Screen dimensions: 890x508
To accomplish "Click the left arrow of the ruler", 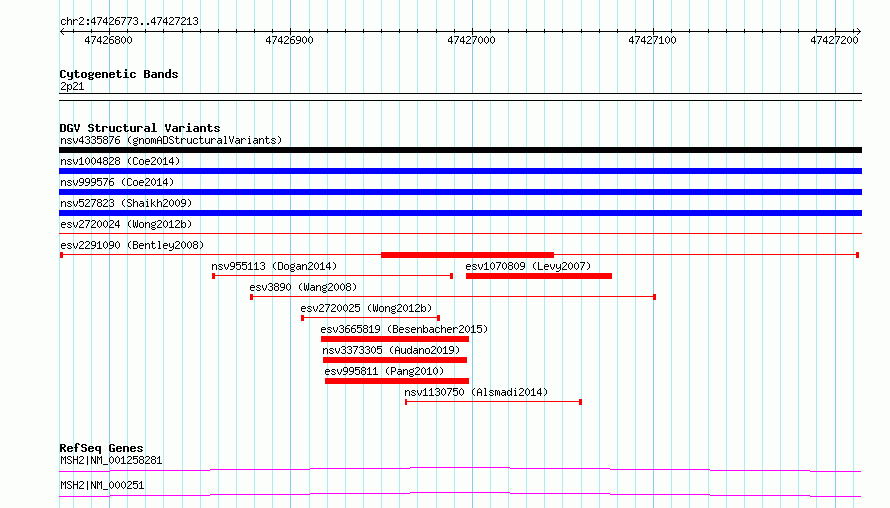I will [62, 32].
